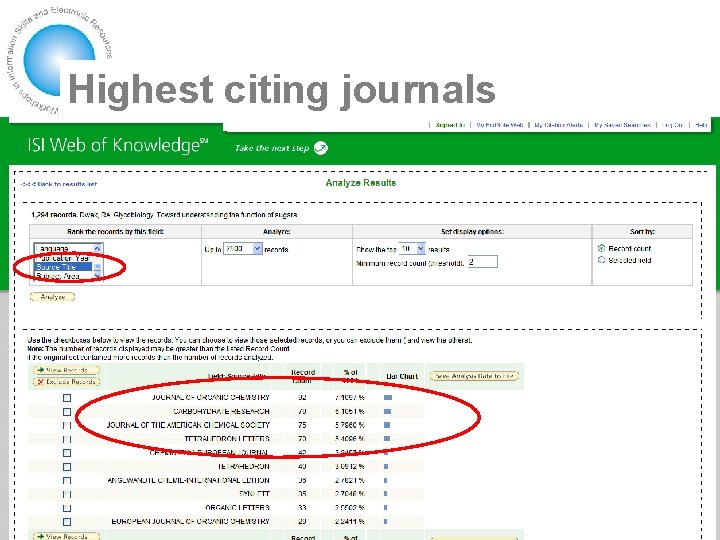
Task: Check European Journal of Organic Chemistry checkbox
Action: click(x=67, y=522)
